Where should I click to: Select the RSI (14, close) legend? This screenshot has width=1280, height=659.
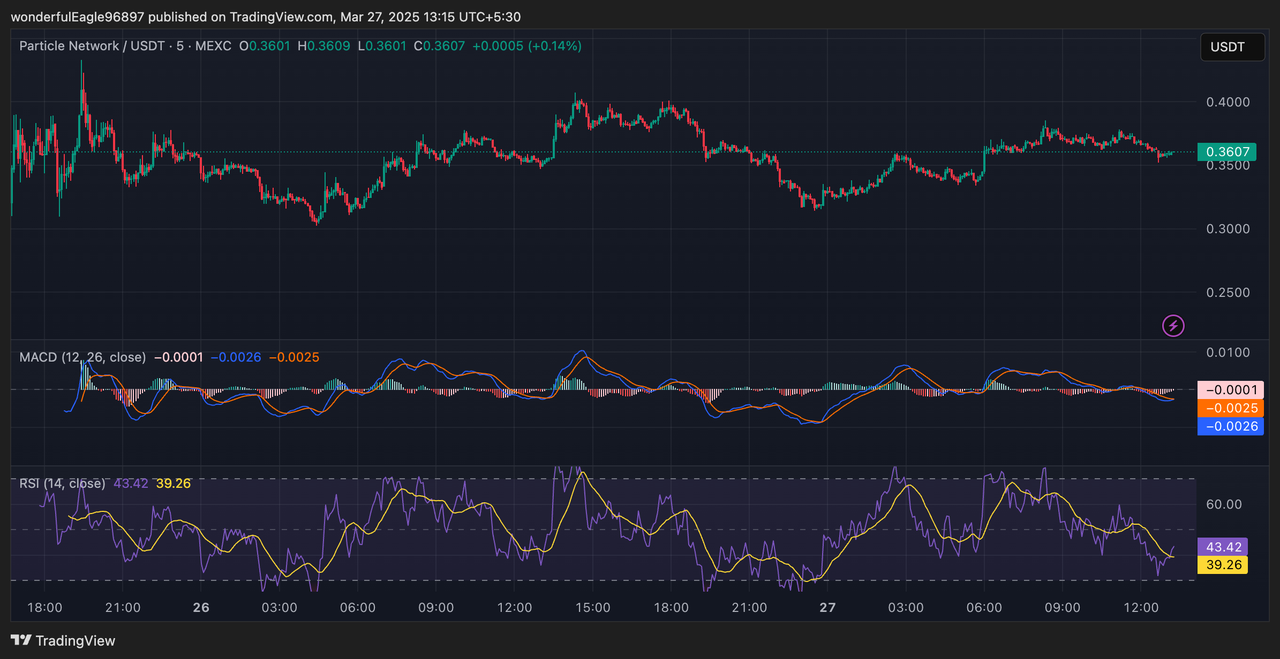(x=62, y=484)
